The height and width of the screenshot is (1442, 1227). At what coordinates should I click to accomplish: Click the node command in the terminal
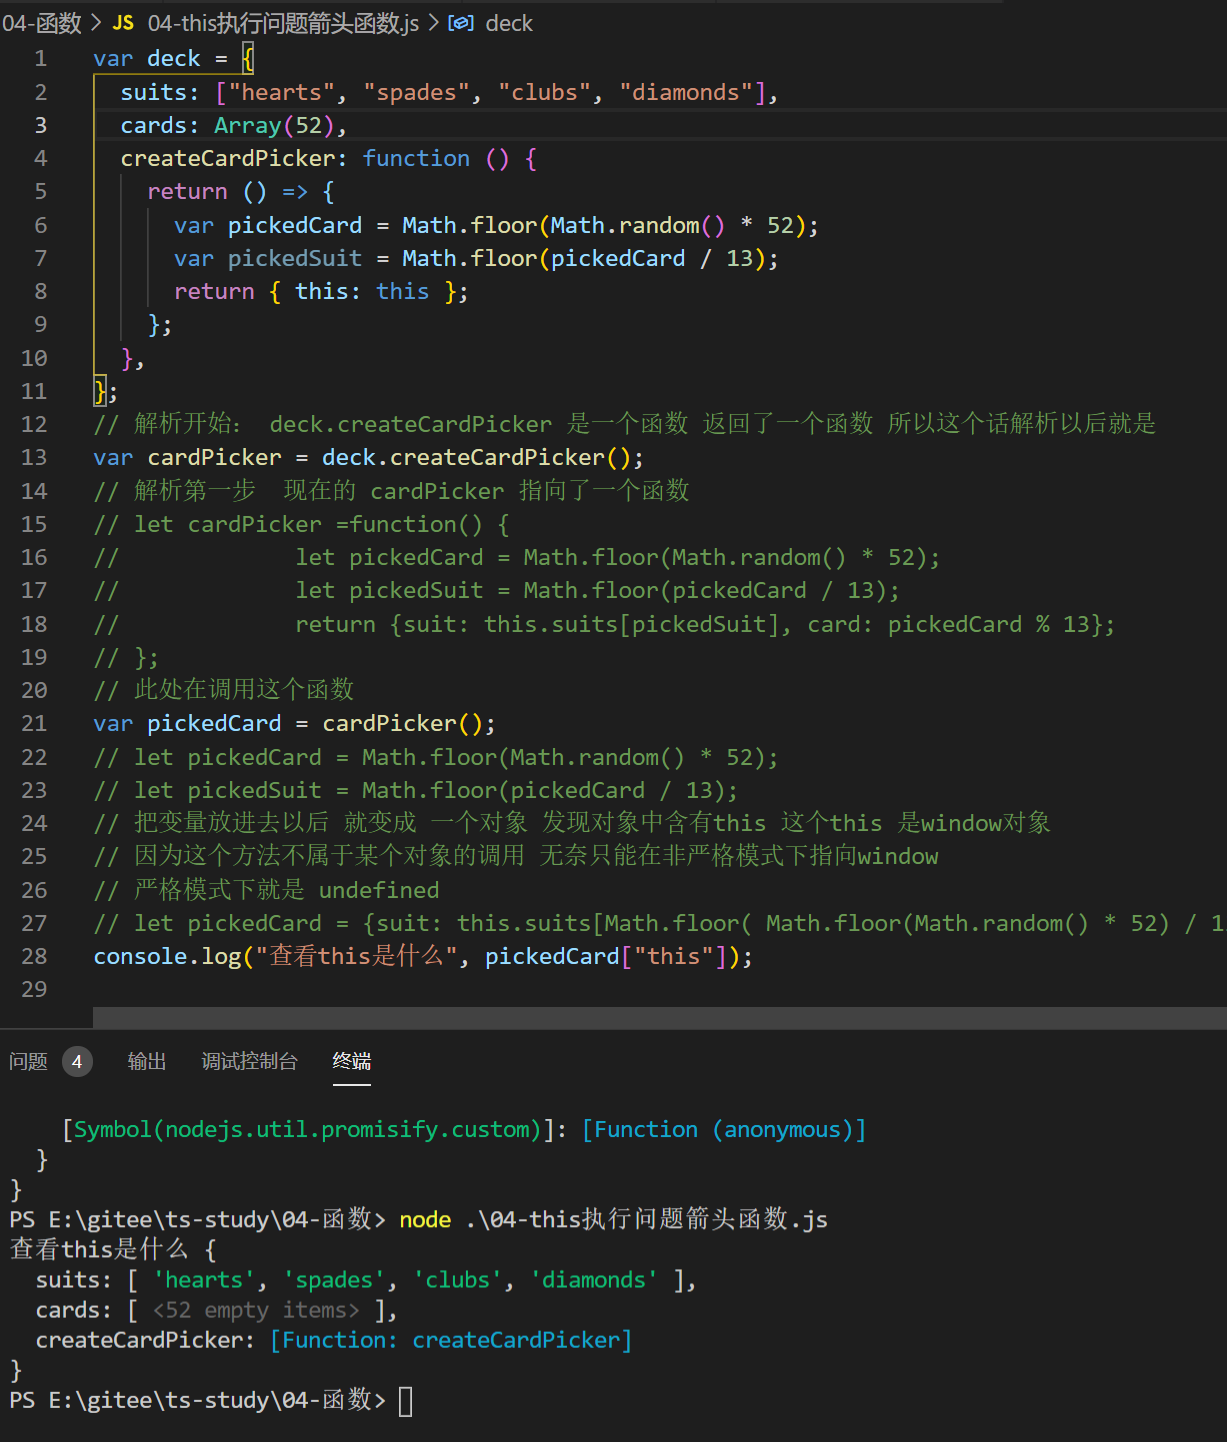point(425,1220)
